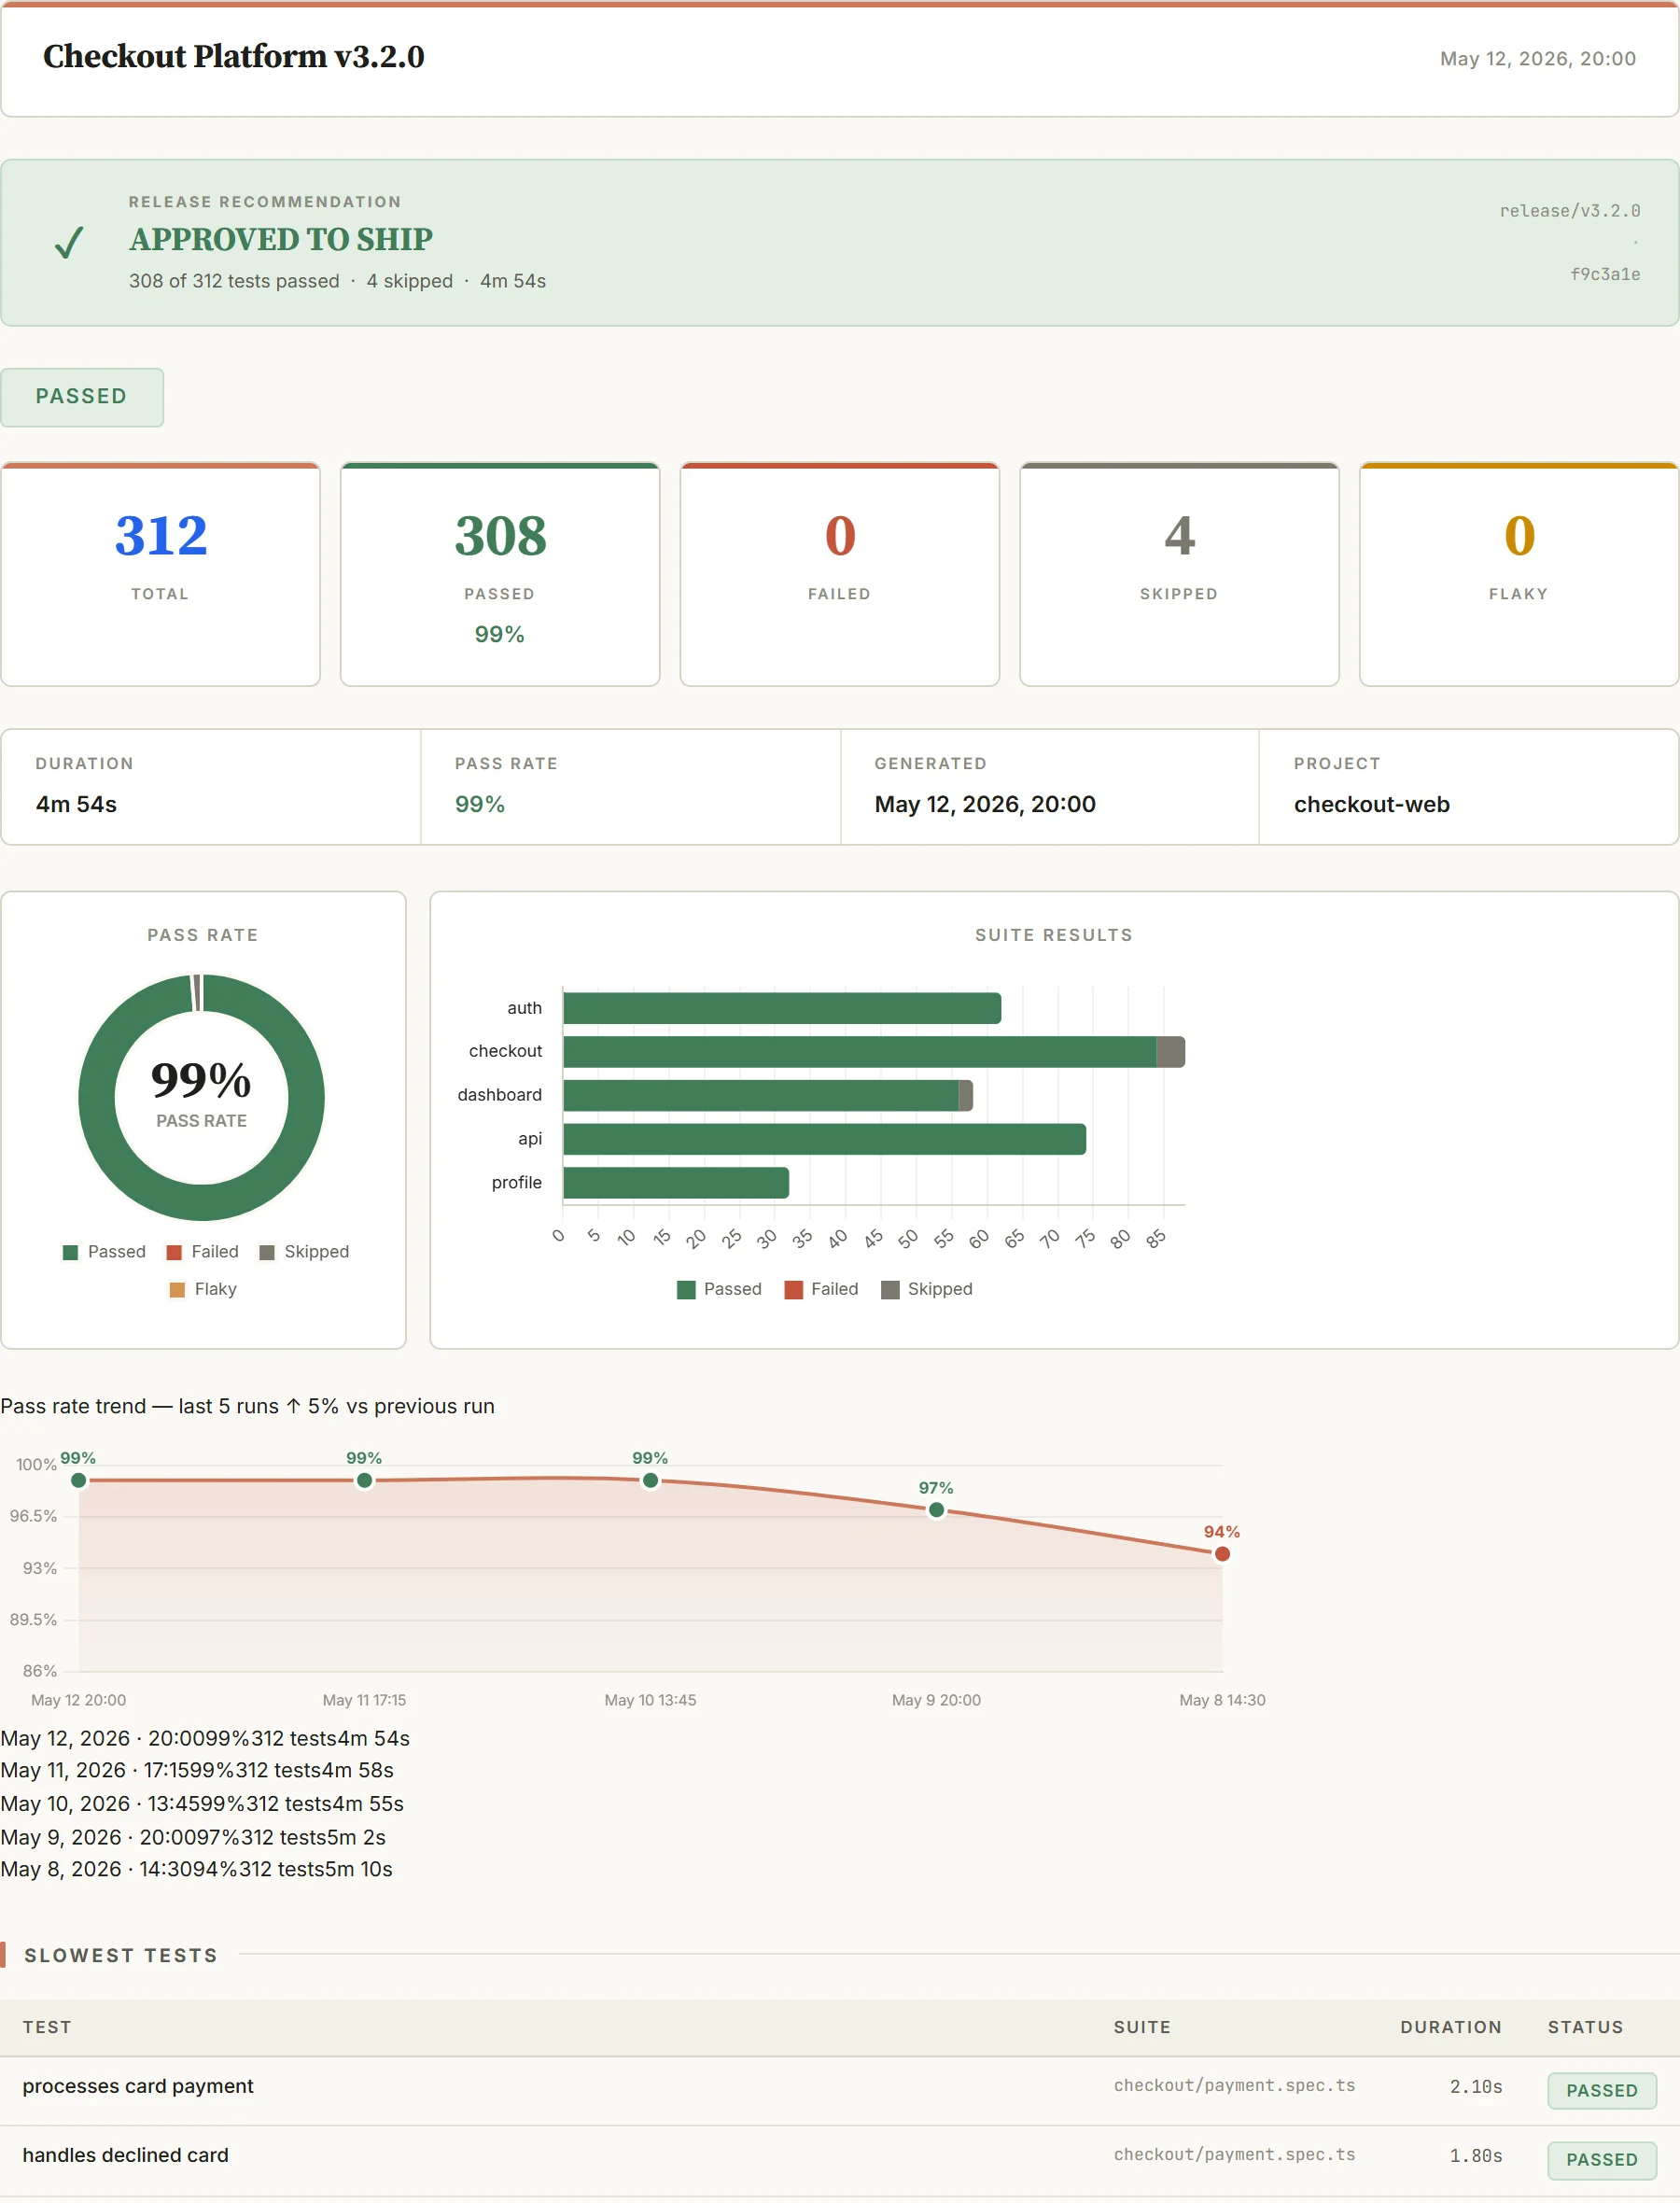Open the 'handles declined card' test row
Screen dimensions: 1680x2203
tap(840, 2160)
